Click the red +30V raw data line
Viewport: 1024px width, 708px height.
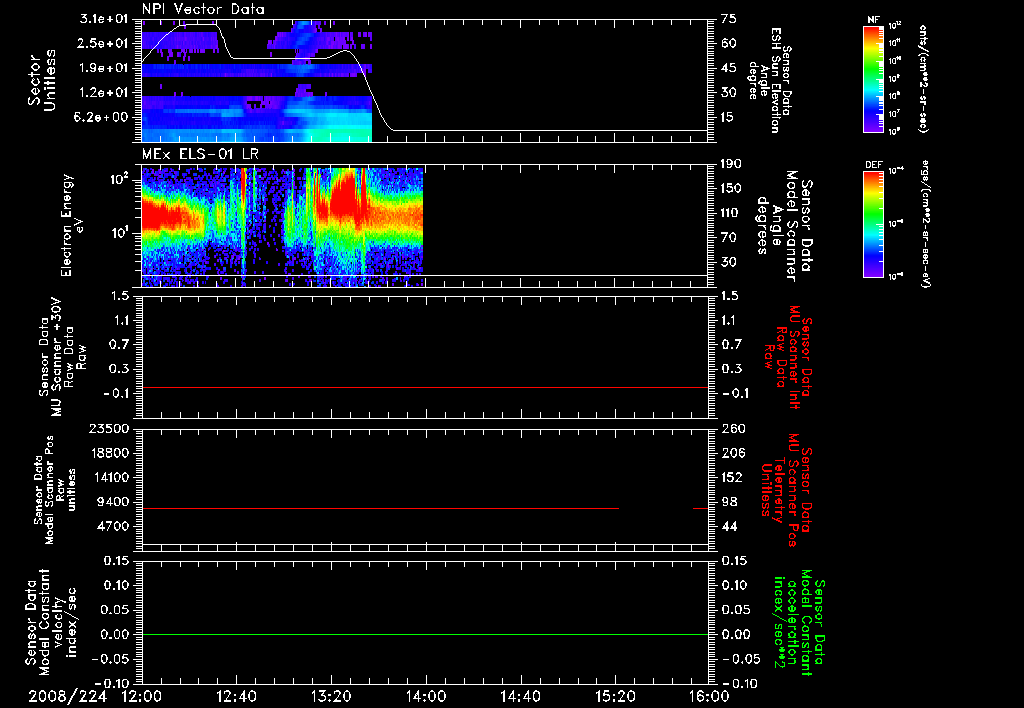point(425,387)
